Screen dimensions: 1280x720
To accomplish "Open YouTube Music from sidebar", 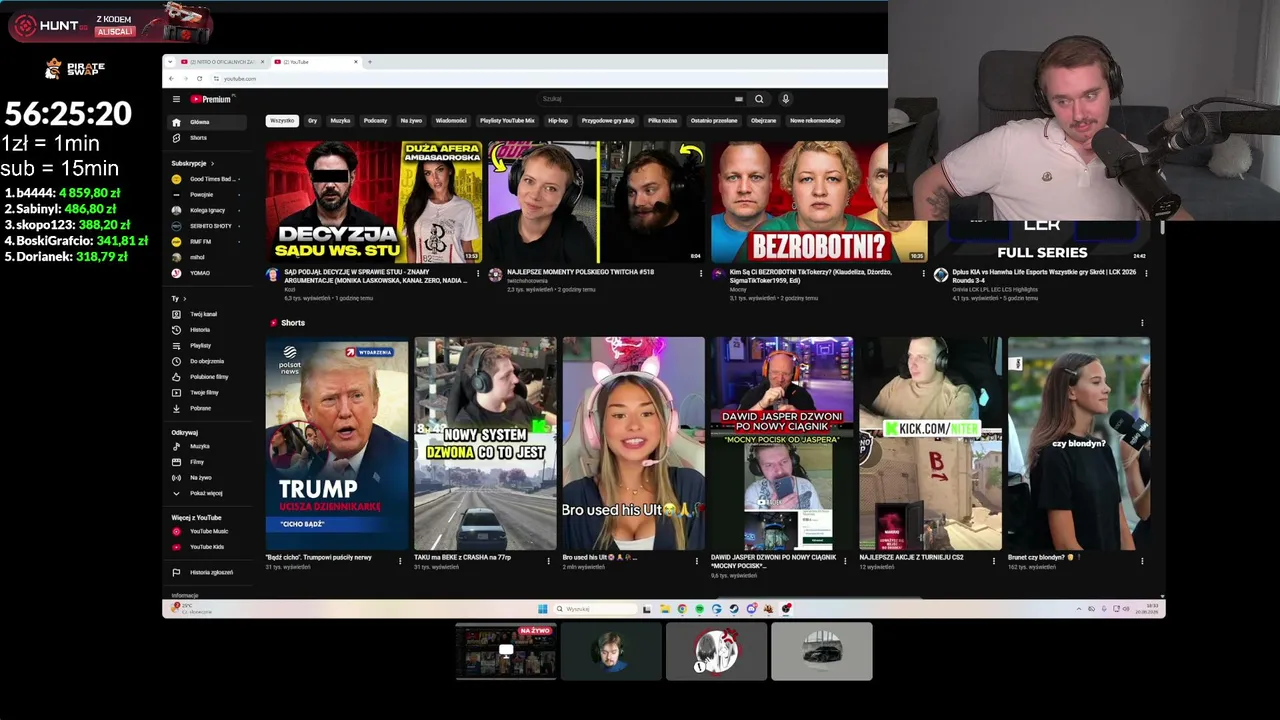I will pyautogui.click(x=208, y=532).
